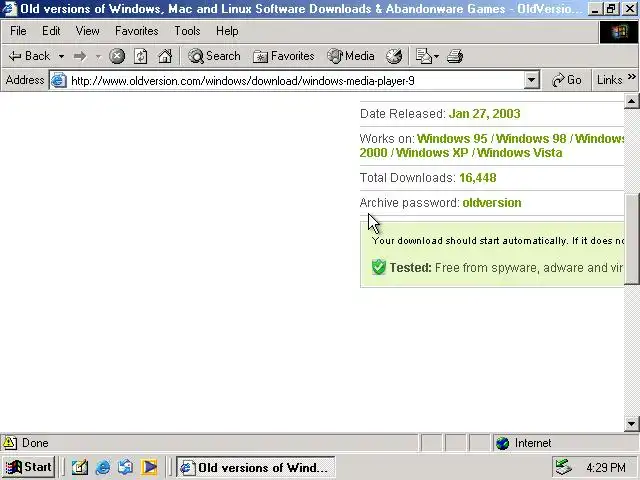Click the Internet zone globe icon
640x480 pixels.
click(502, 443)
